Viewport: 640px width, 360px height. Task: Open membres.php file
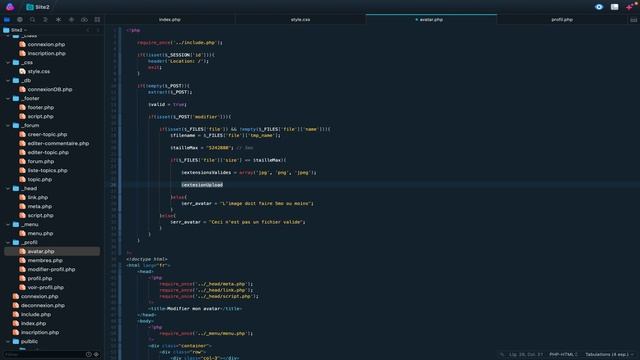pyautogui.click(x=41, y=260)
